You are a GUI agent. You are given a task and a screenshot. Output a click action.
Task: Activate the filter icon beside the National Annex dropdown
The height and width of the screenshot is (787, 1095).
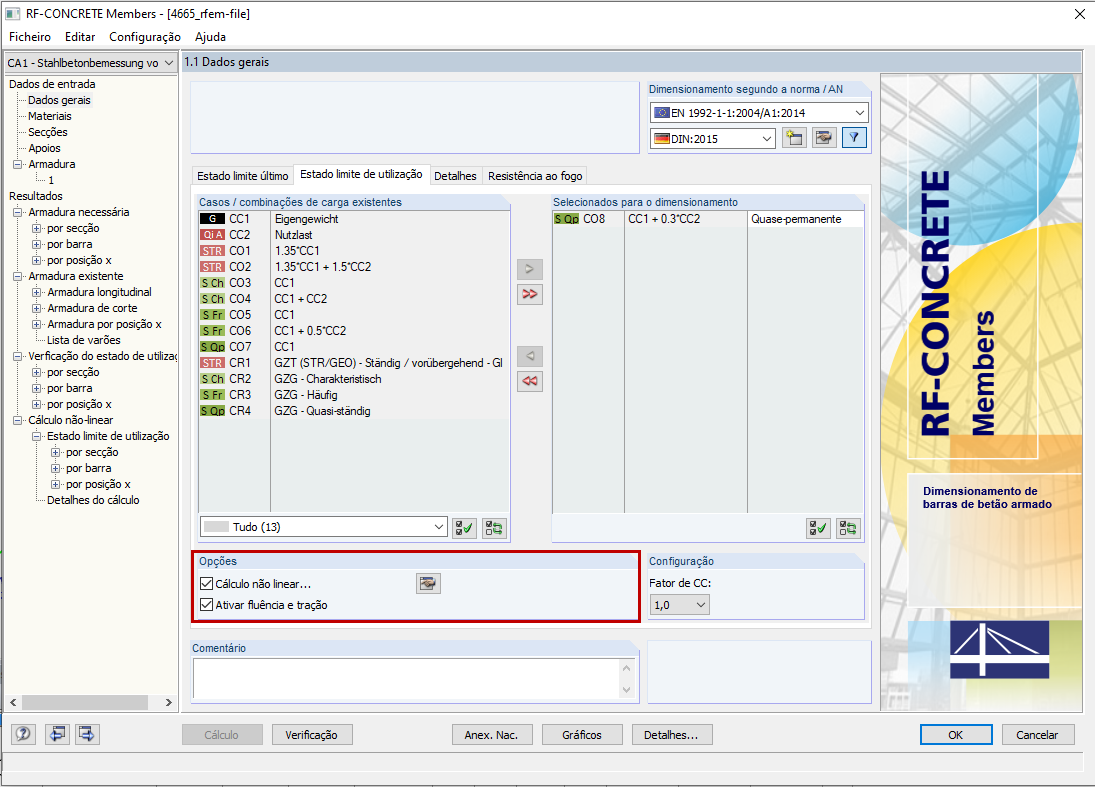click(854, 137)
